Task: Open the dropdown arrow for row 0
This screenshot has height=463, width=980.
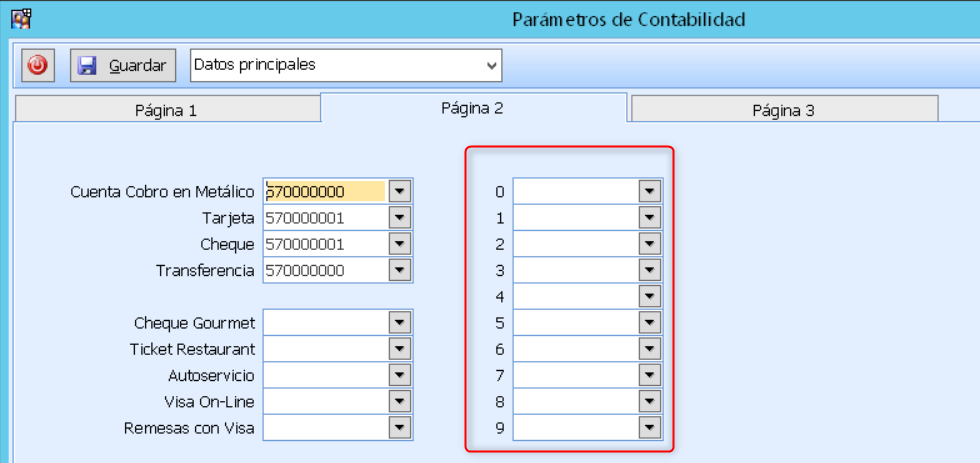Action: click(649, 191)
